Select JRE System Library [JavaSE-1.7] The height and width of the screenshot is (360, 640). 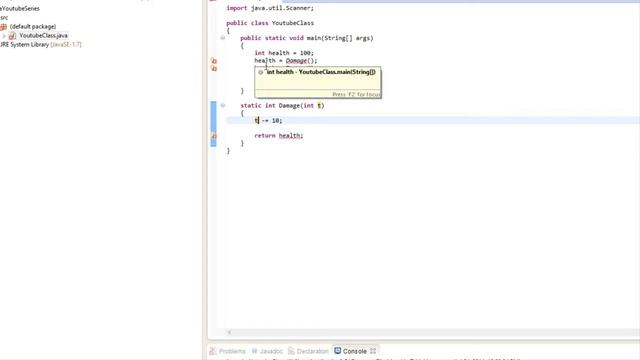coord(41,44)
